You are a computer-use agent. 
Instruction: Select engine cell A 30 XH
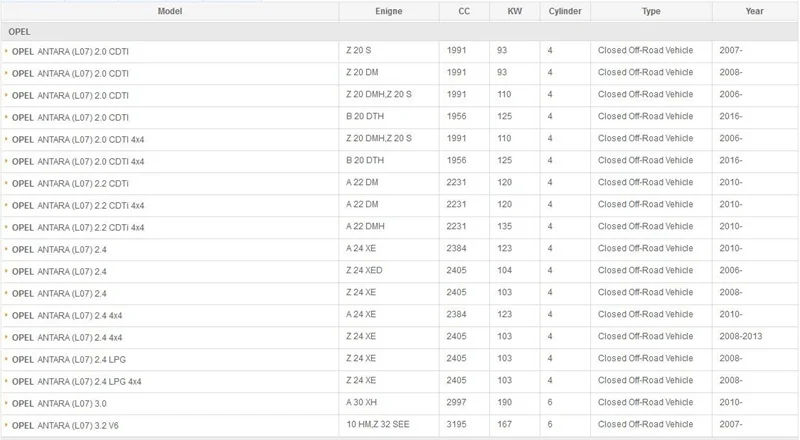point(361,402)
